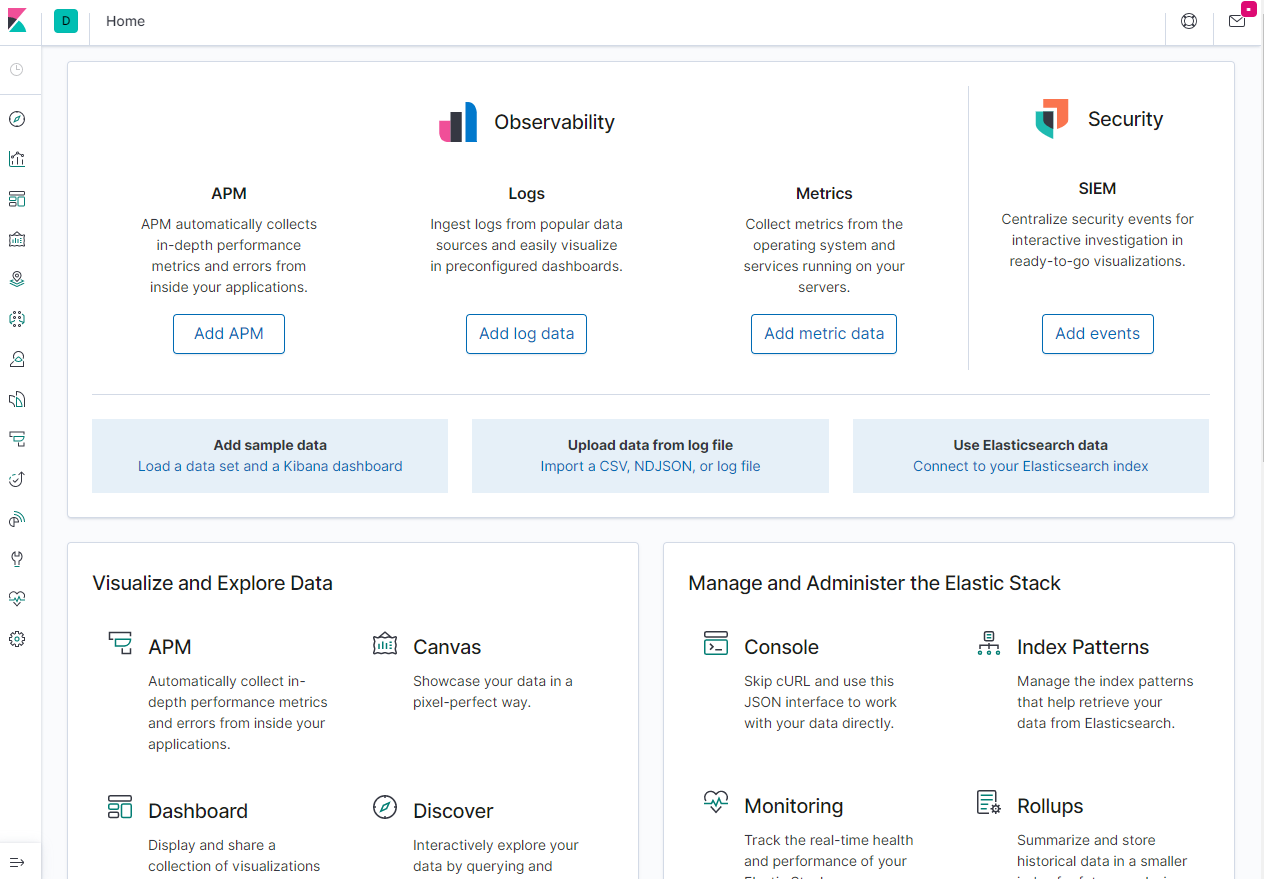Image resolution: width=1264 pixels, height=879 pixels.
Task: Open Discover from the side navigation
Action: 17,119
